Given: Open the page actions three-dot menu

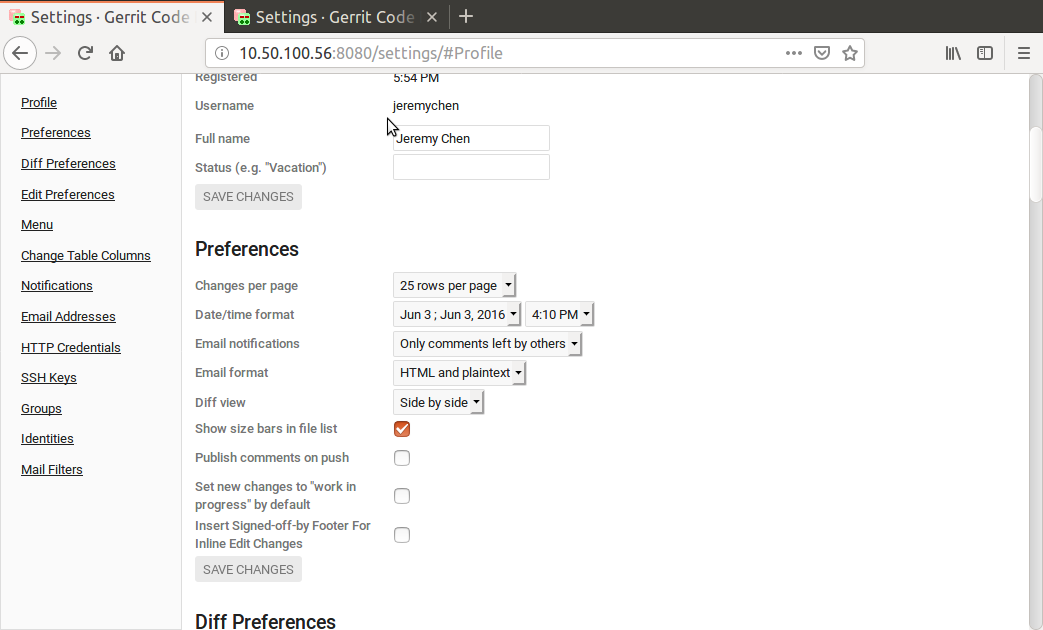Looking at the screenshot, I should coord(793,53).
